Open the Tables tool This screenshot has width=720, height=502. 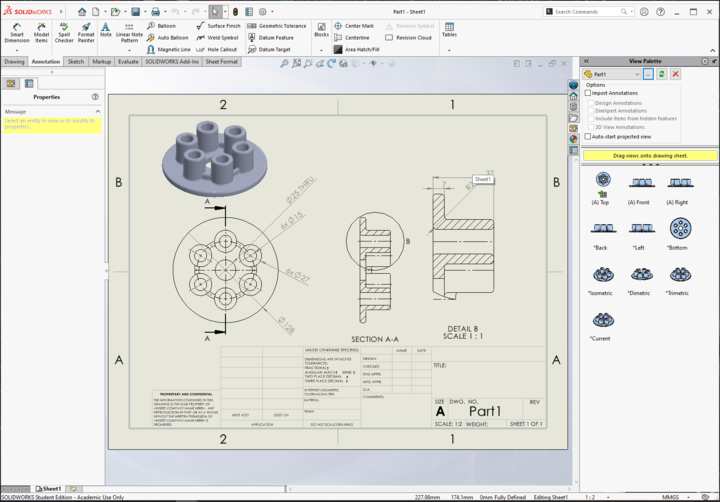[449, 30]
